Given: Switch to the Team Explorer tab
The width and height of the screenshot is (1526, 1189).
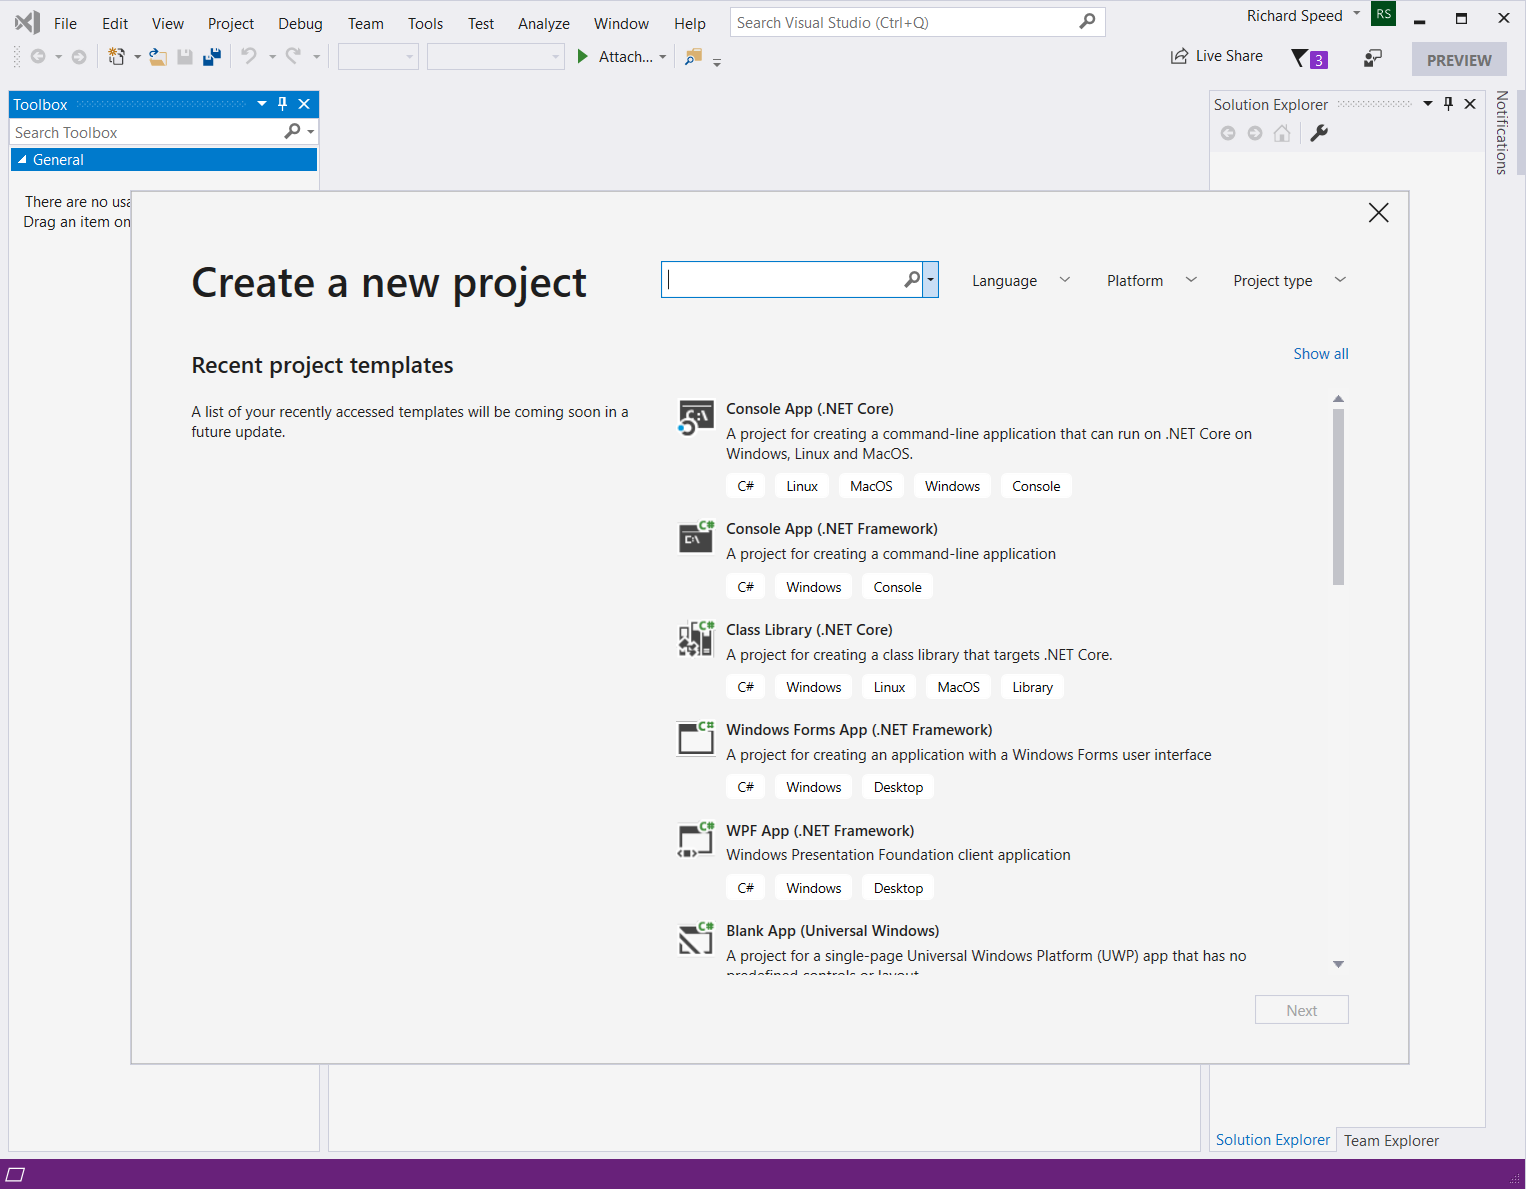Looking at the screenshot, I should click(1391, 1140).
